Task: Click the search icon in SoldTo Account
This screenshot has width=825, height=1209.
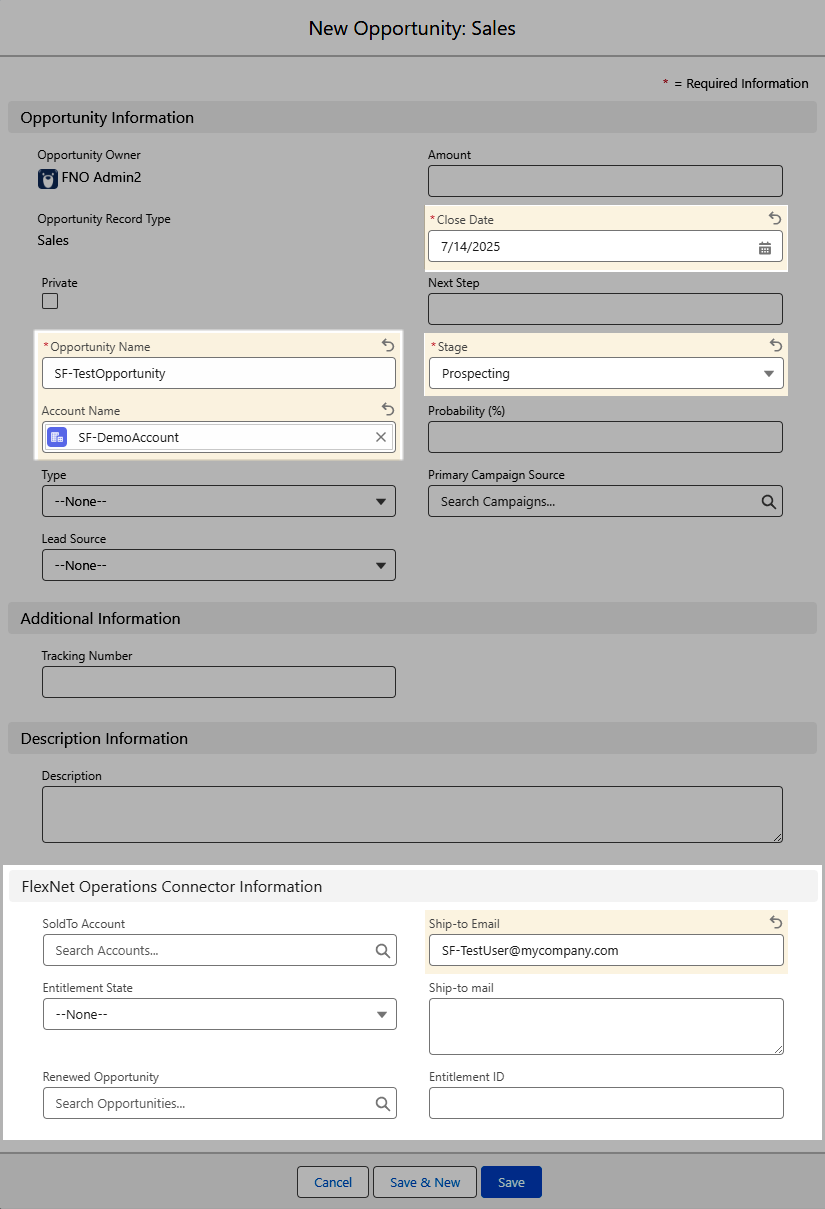Action: tap(382, 951)
